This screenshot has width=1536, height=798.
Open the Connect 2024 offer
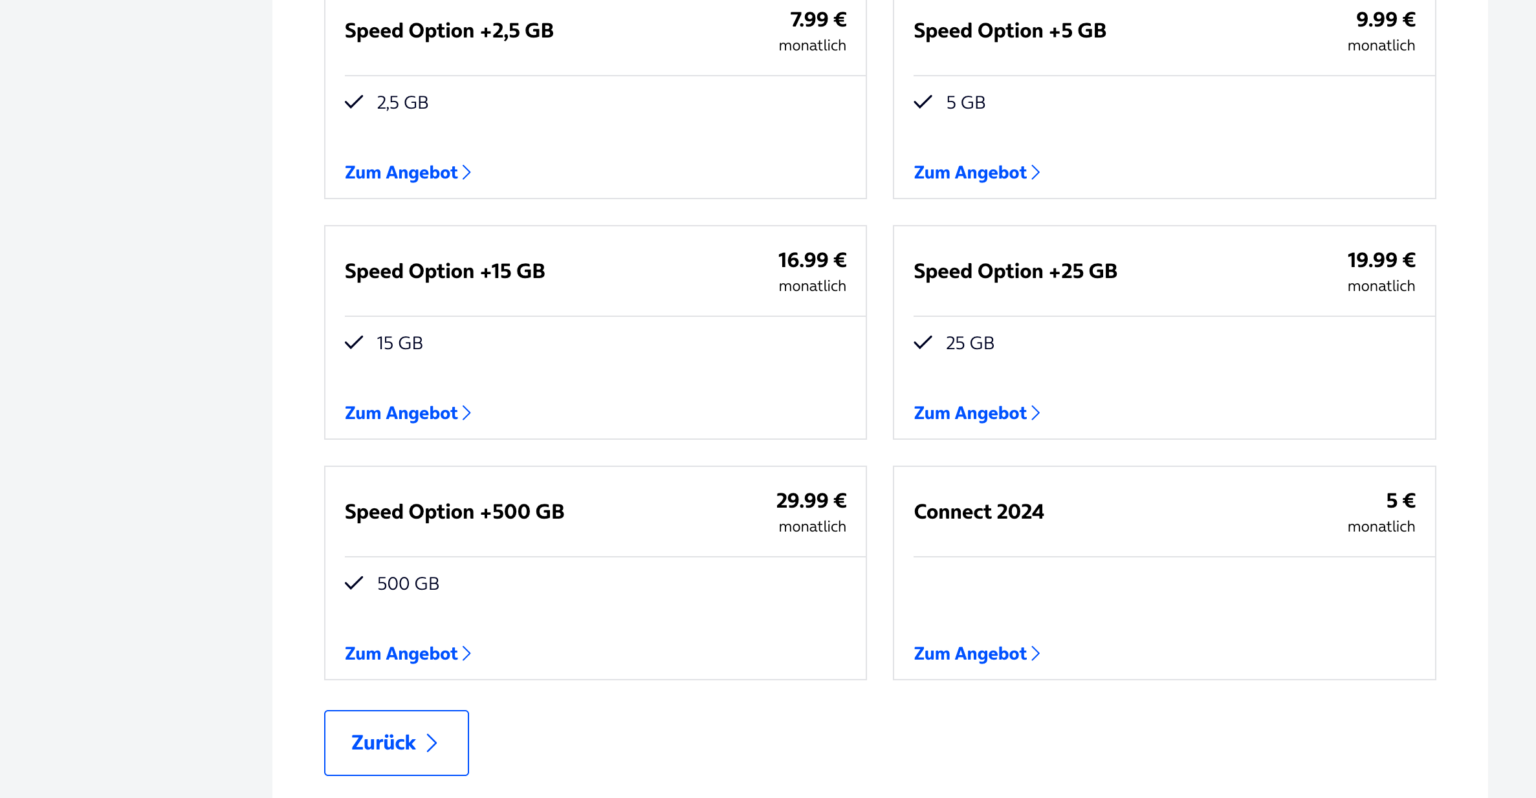click(970, 653)
